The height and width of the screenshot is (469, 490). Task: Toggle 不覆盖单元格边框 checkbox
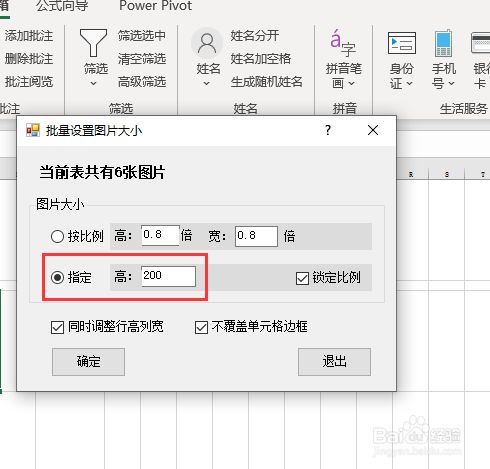[201, 327]
